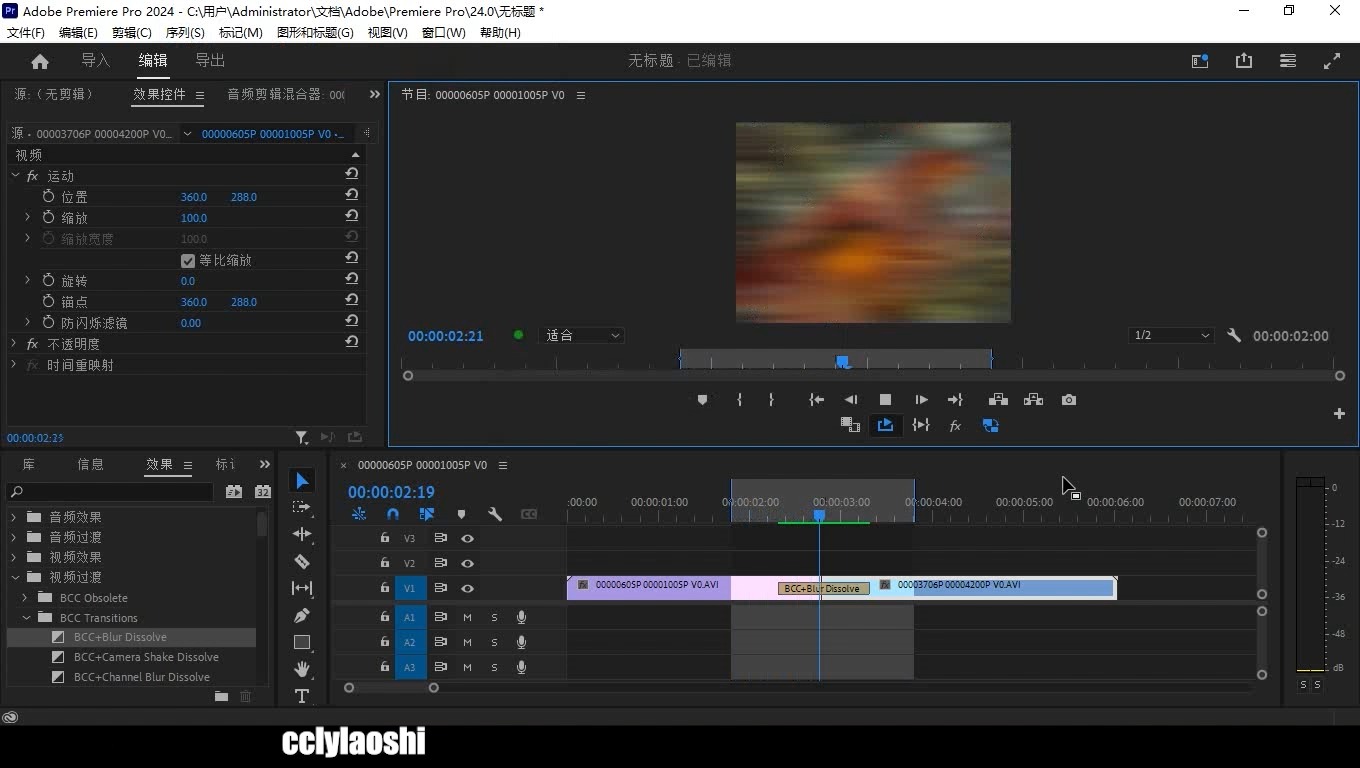Select the BCC+Channel Blur Dissolve effect
The image size is (1360, 768).
[142, 677]
